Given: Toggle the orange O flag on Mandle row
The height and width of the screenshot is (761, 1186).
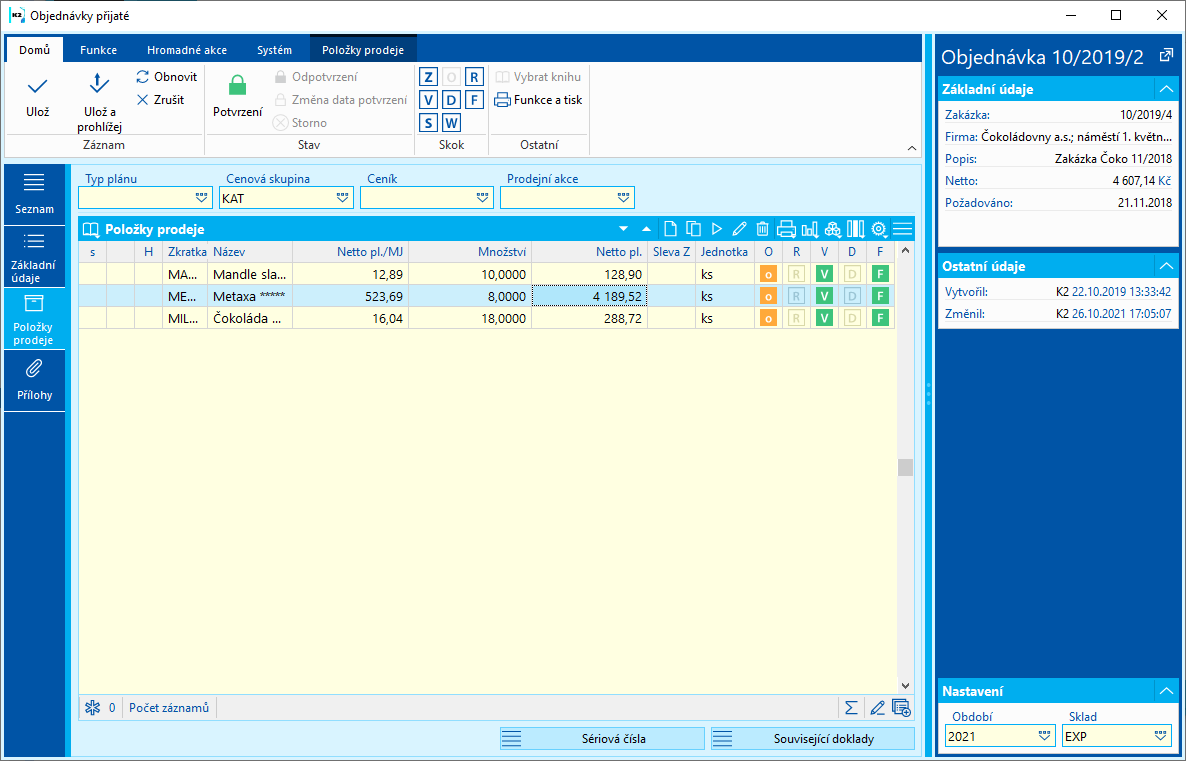Looking at the screenshot, I should point(768,274).
